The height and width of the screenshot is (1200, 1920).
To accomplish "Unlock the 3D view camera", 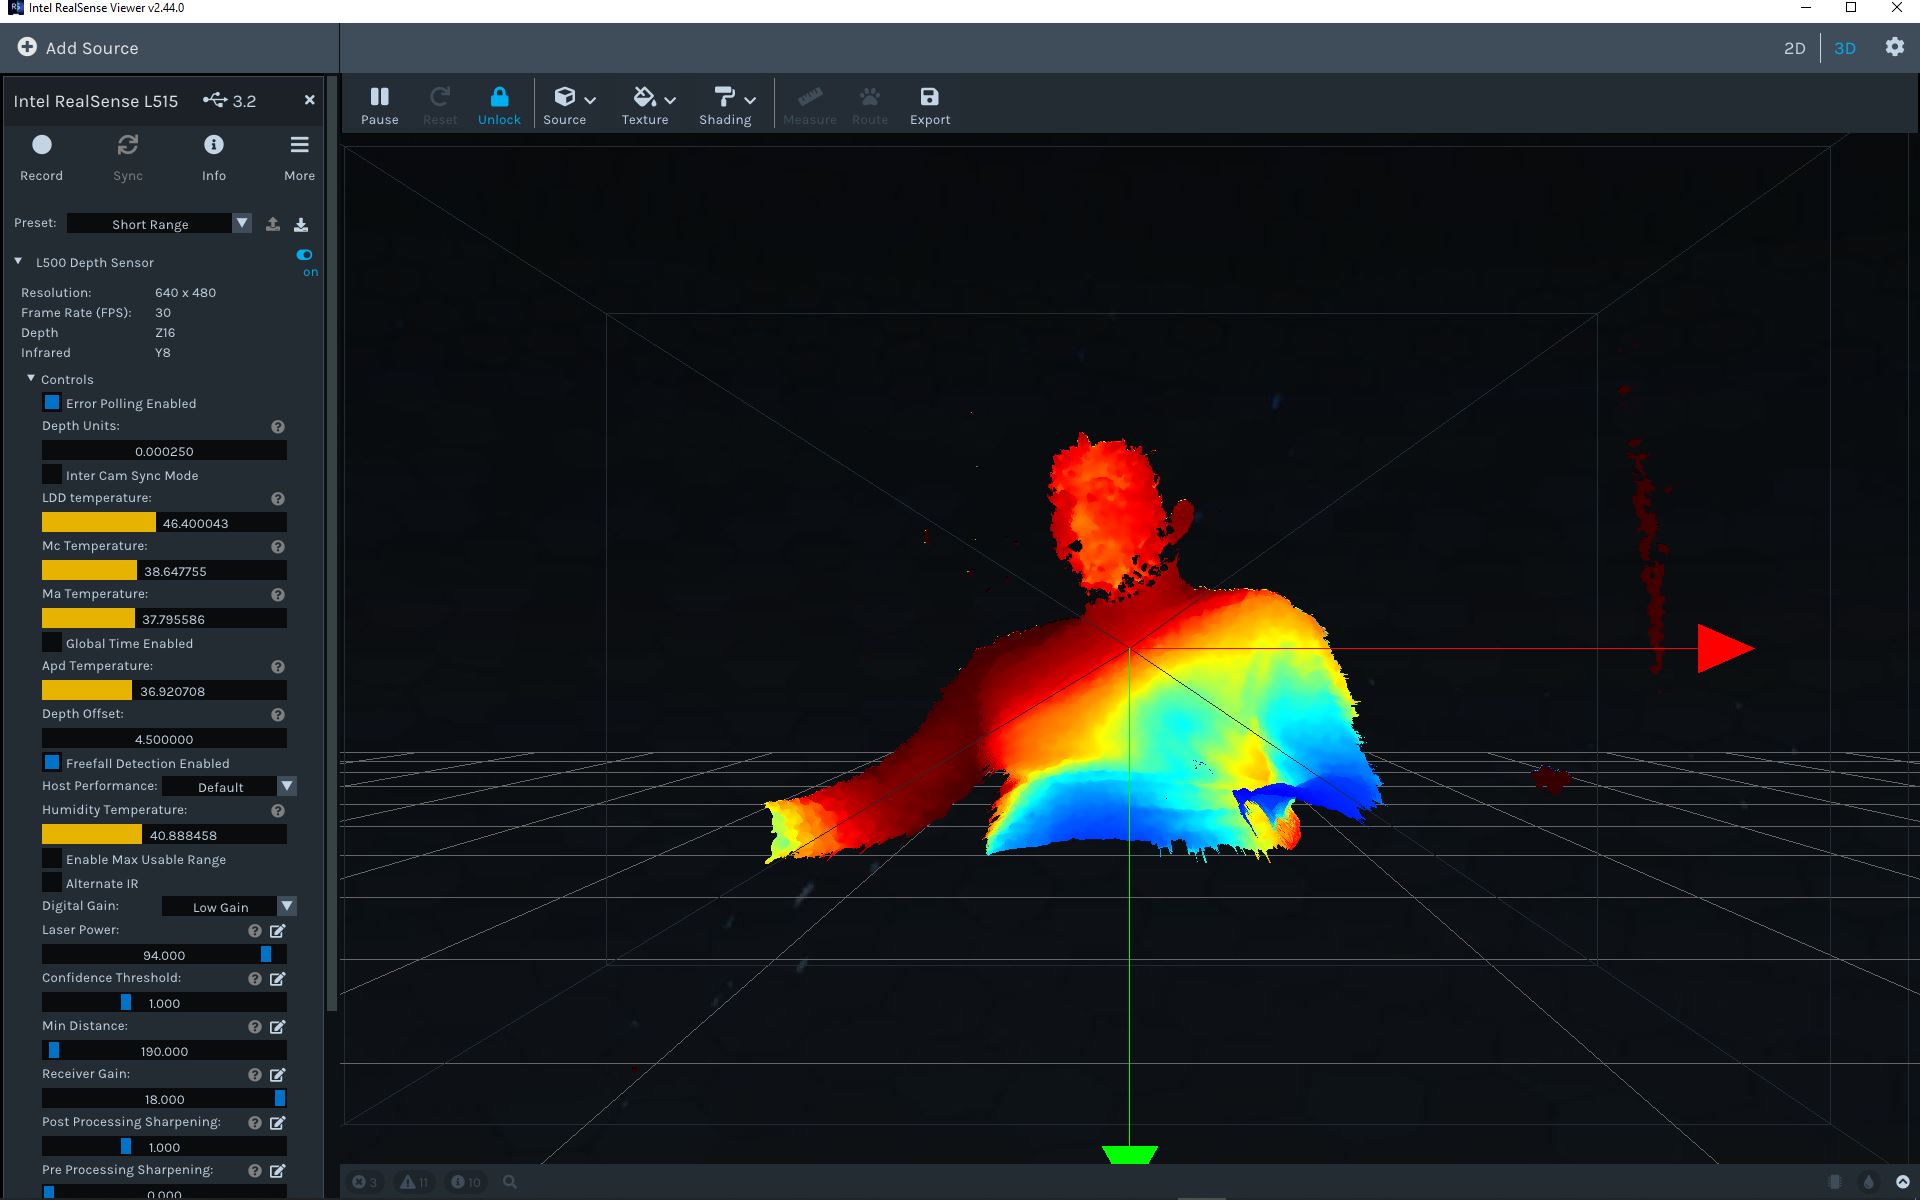I will (499, 104).
